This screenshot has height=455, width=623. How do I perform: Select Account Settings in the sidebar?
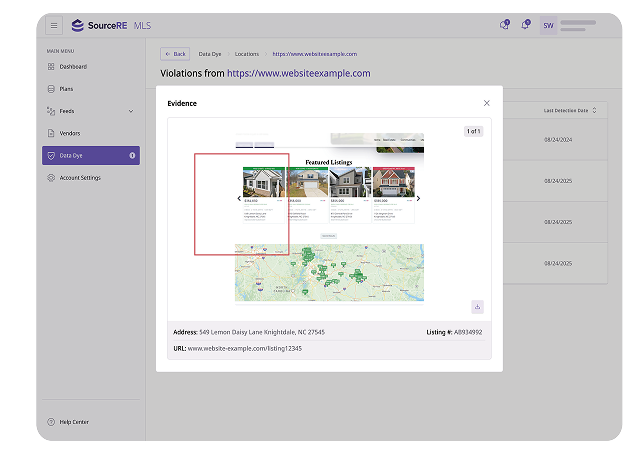click(x=79, y=178)
